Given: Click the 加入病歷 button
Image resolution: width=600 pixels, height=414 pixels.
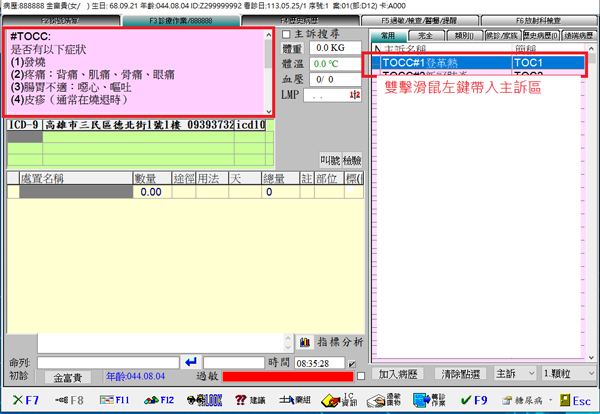Looking at the screenshot, I should (399, 373).
